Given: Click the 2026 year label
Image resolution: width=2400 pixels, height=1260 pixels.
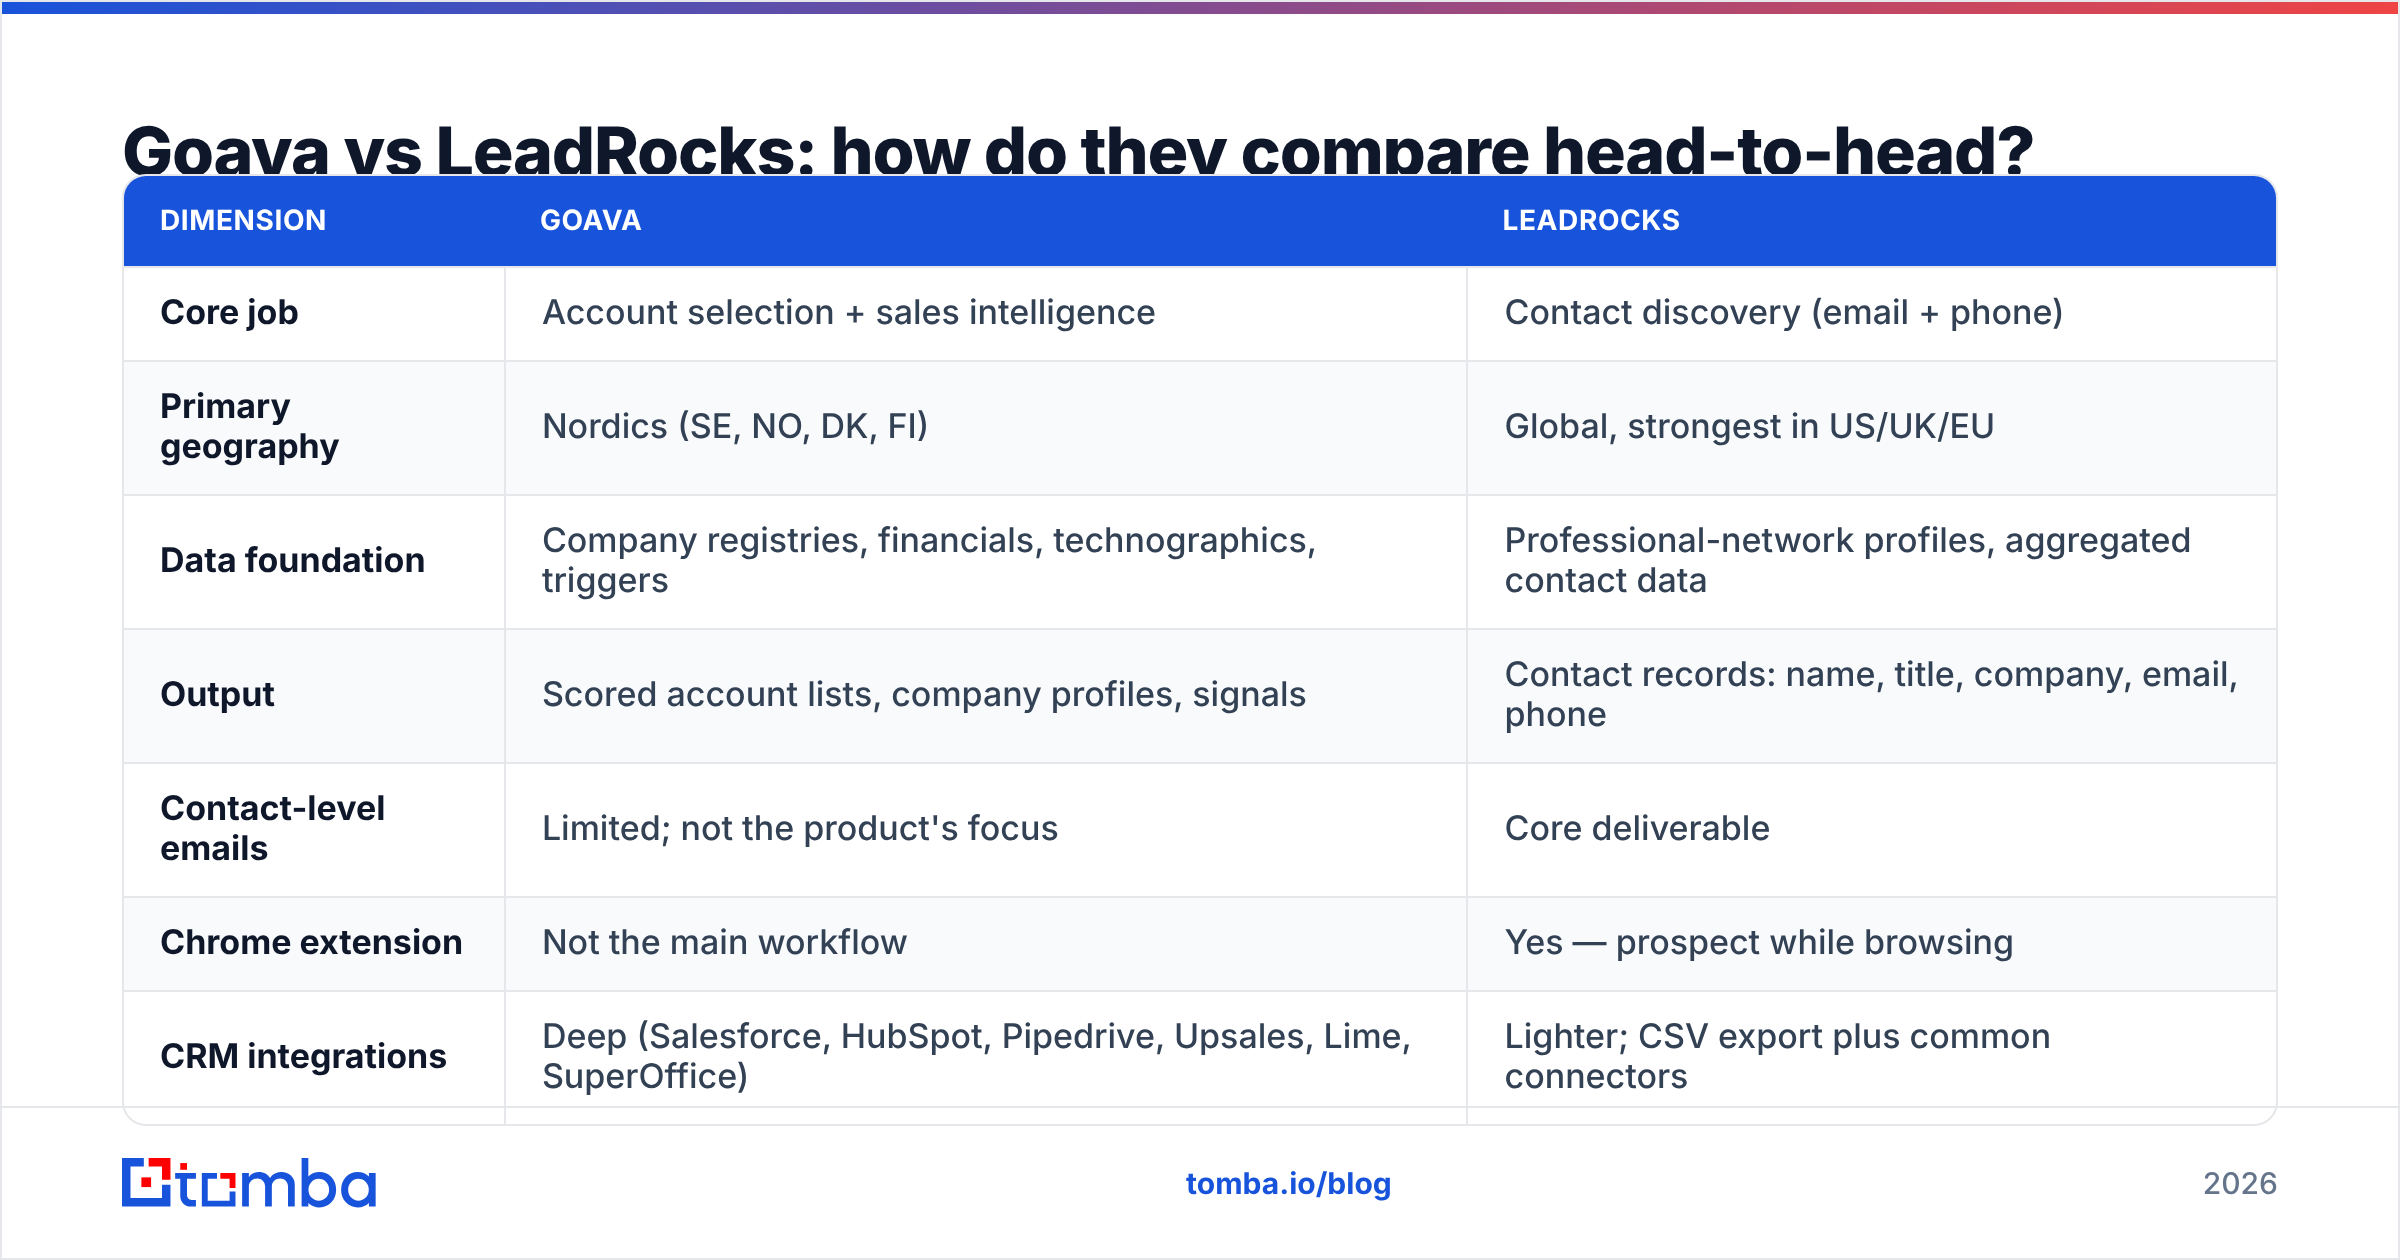Looking at the screenshot, I should click(2240, 1184).
